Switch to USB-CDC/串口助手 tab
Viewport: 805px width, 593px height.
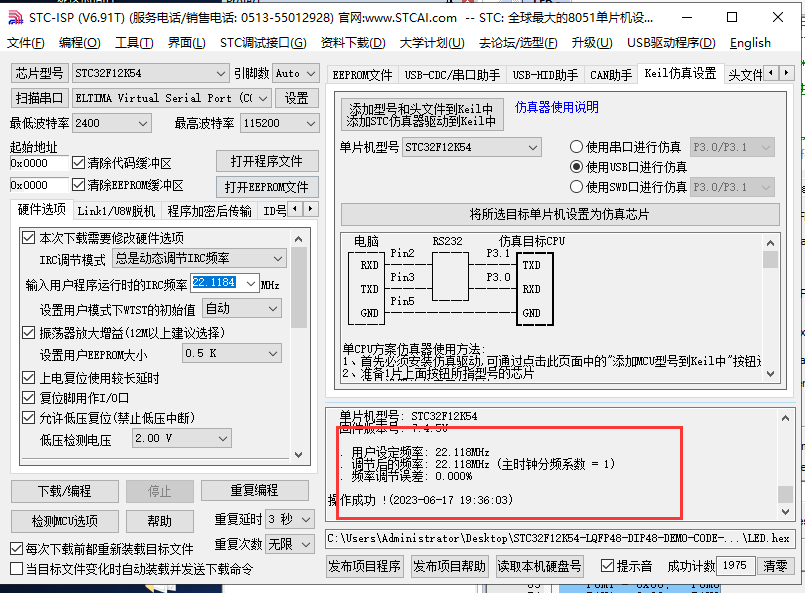pos(452,75)
